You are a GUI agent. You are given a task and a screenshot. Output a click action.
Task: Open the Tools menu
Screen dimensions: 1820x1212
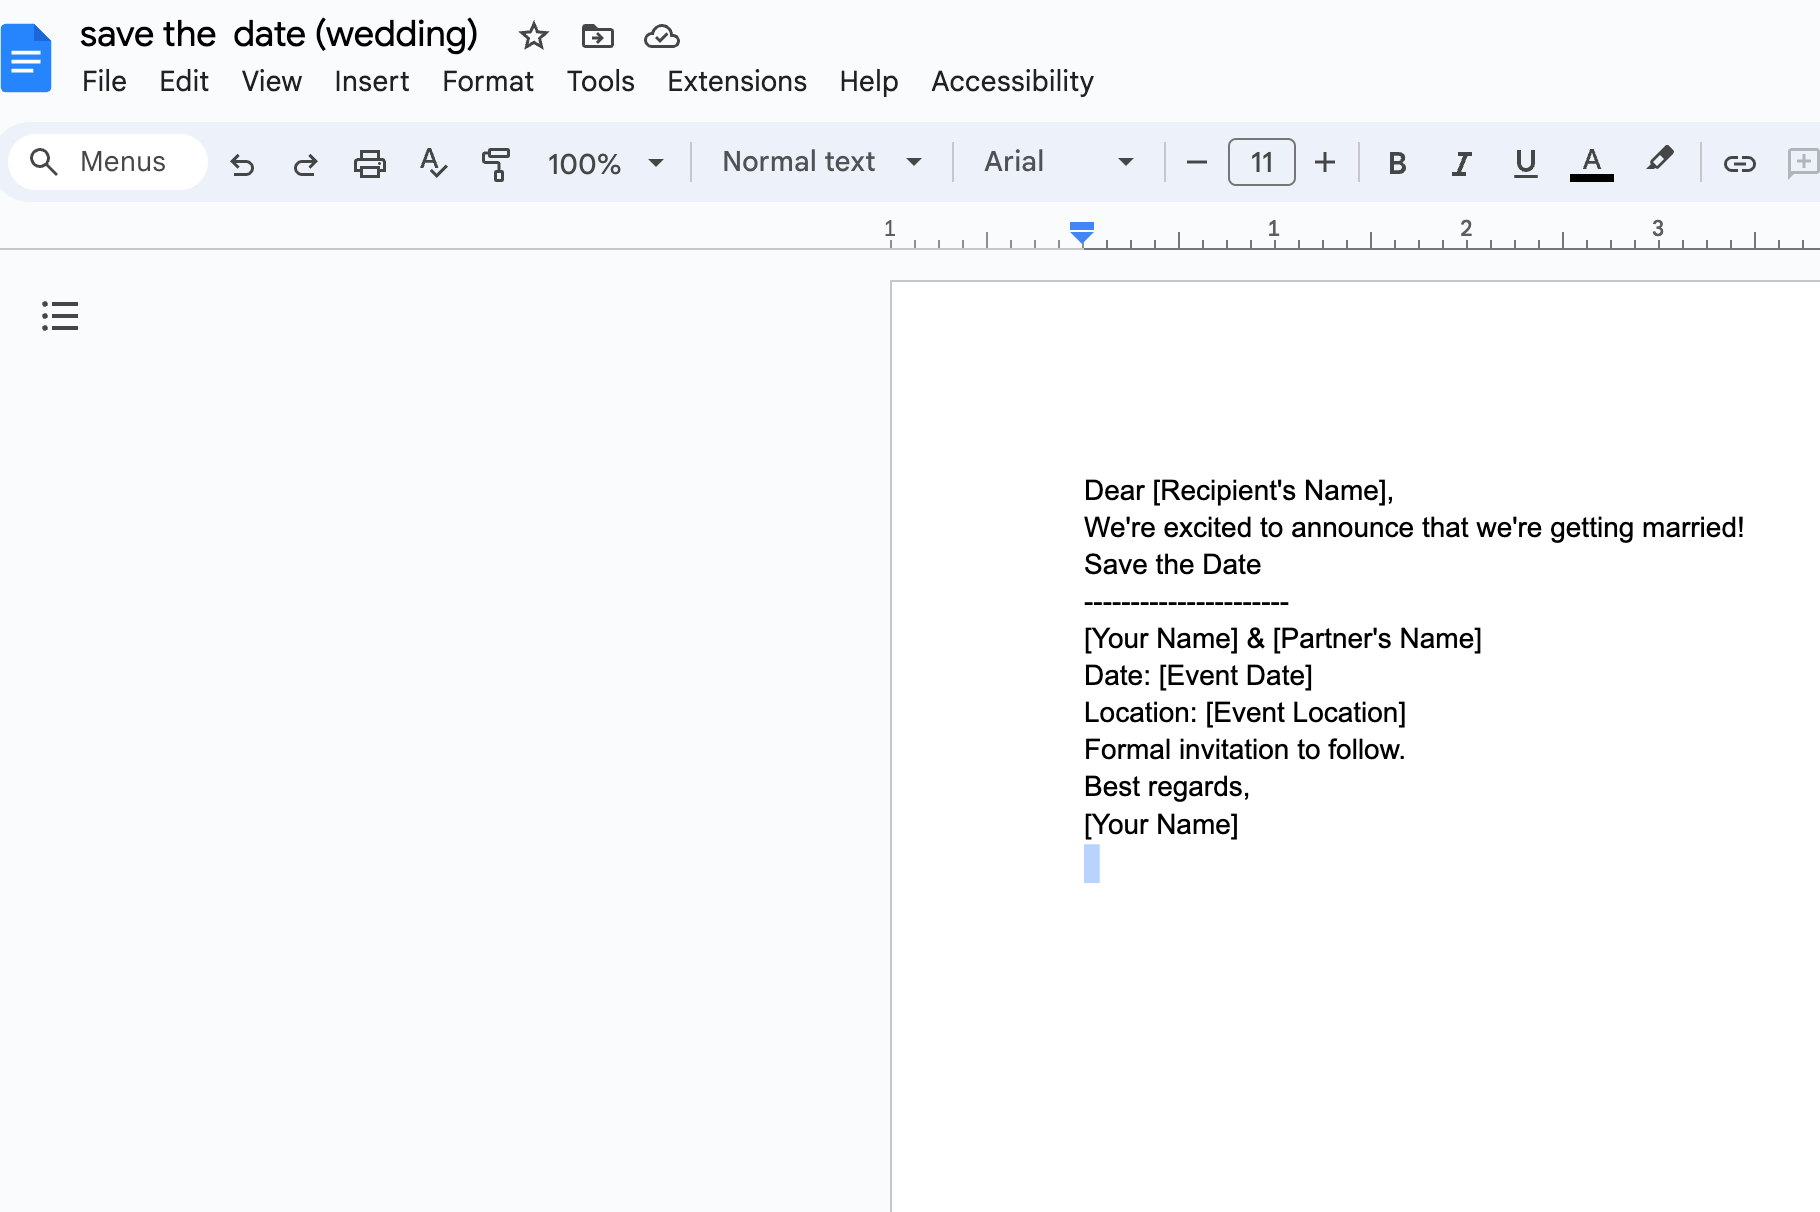click(600, 81)
